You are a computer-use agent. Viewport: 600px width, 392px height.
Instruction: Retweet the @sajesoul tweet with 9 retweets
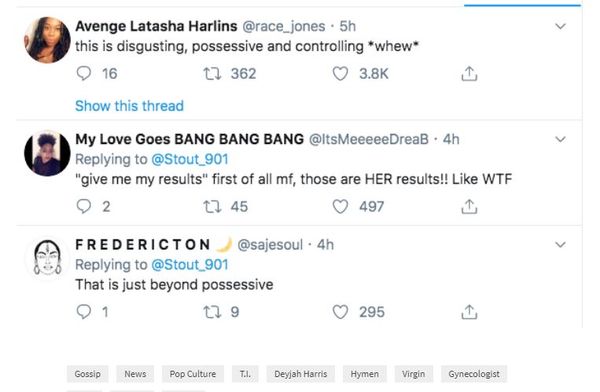[x=212, y=312]
